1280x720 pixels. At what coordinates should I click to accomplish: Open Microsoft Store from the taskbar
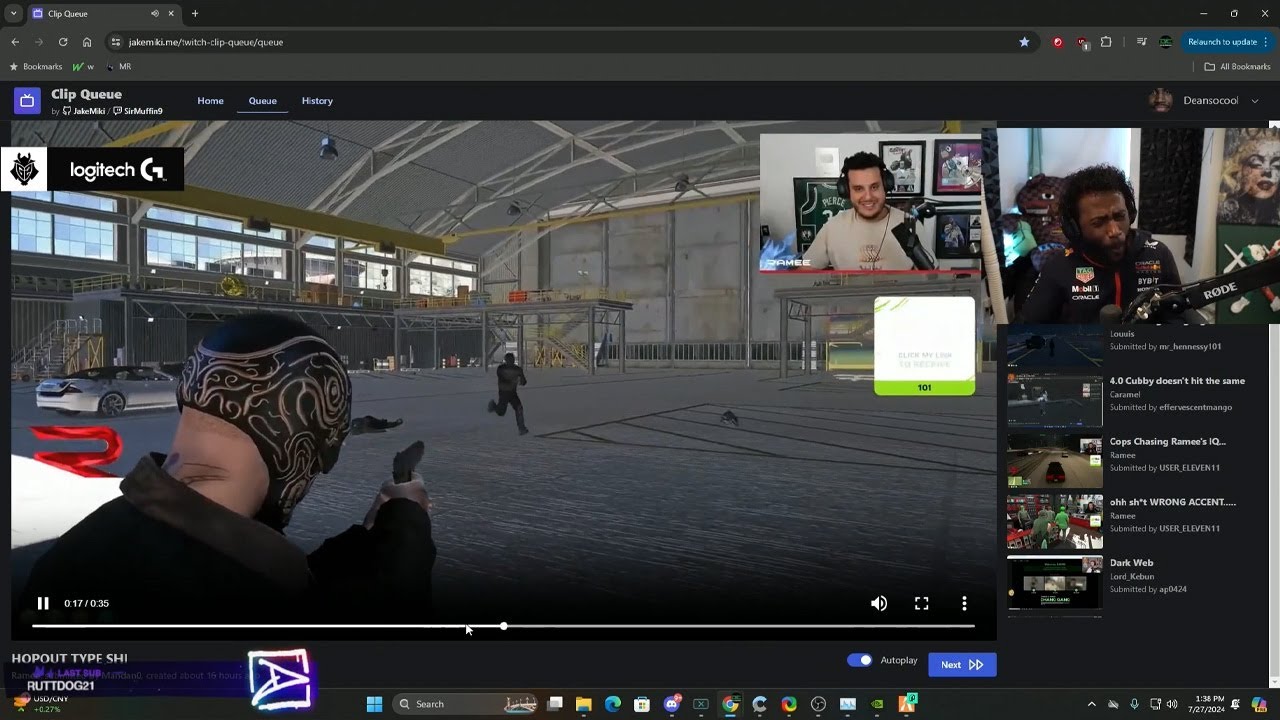coord(642,704)
